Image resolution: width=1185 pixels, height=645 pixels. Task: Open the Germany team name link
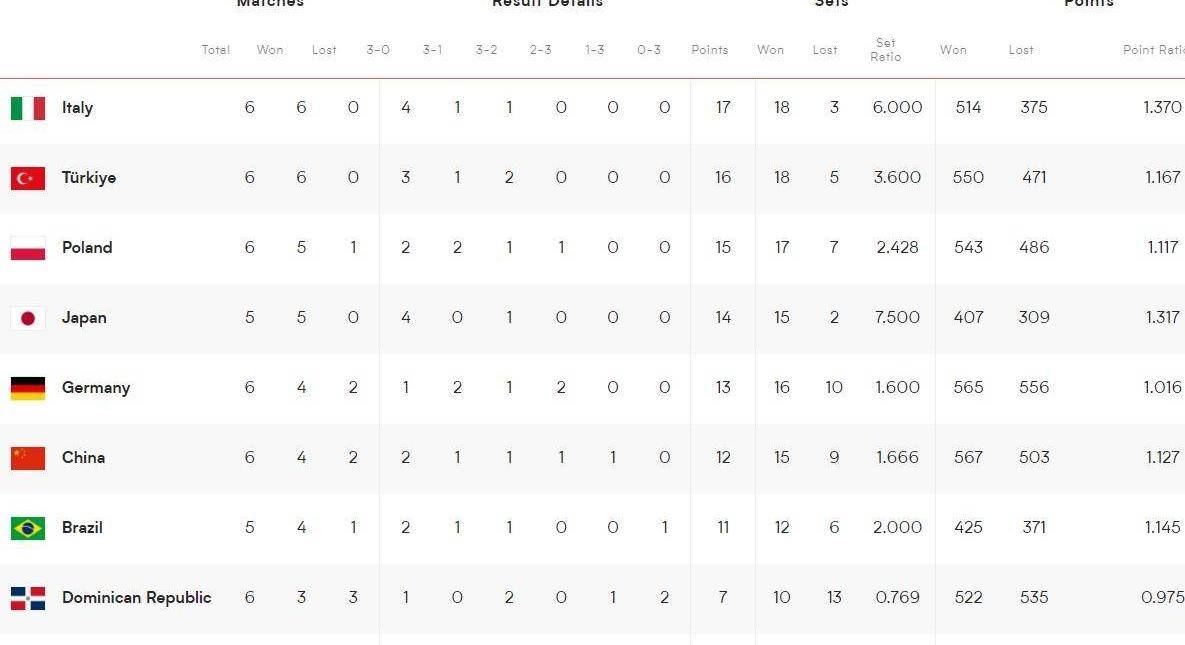point(96,388)
